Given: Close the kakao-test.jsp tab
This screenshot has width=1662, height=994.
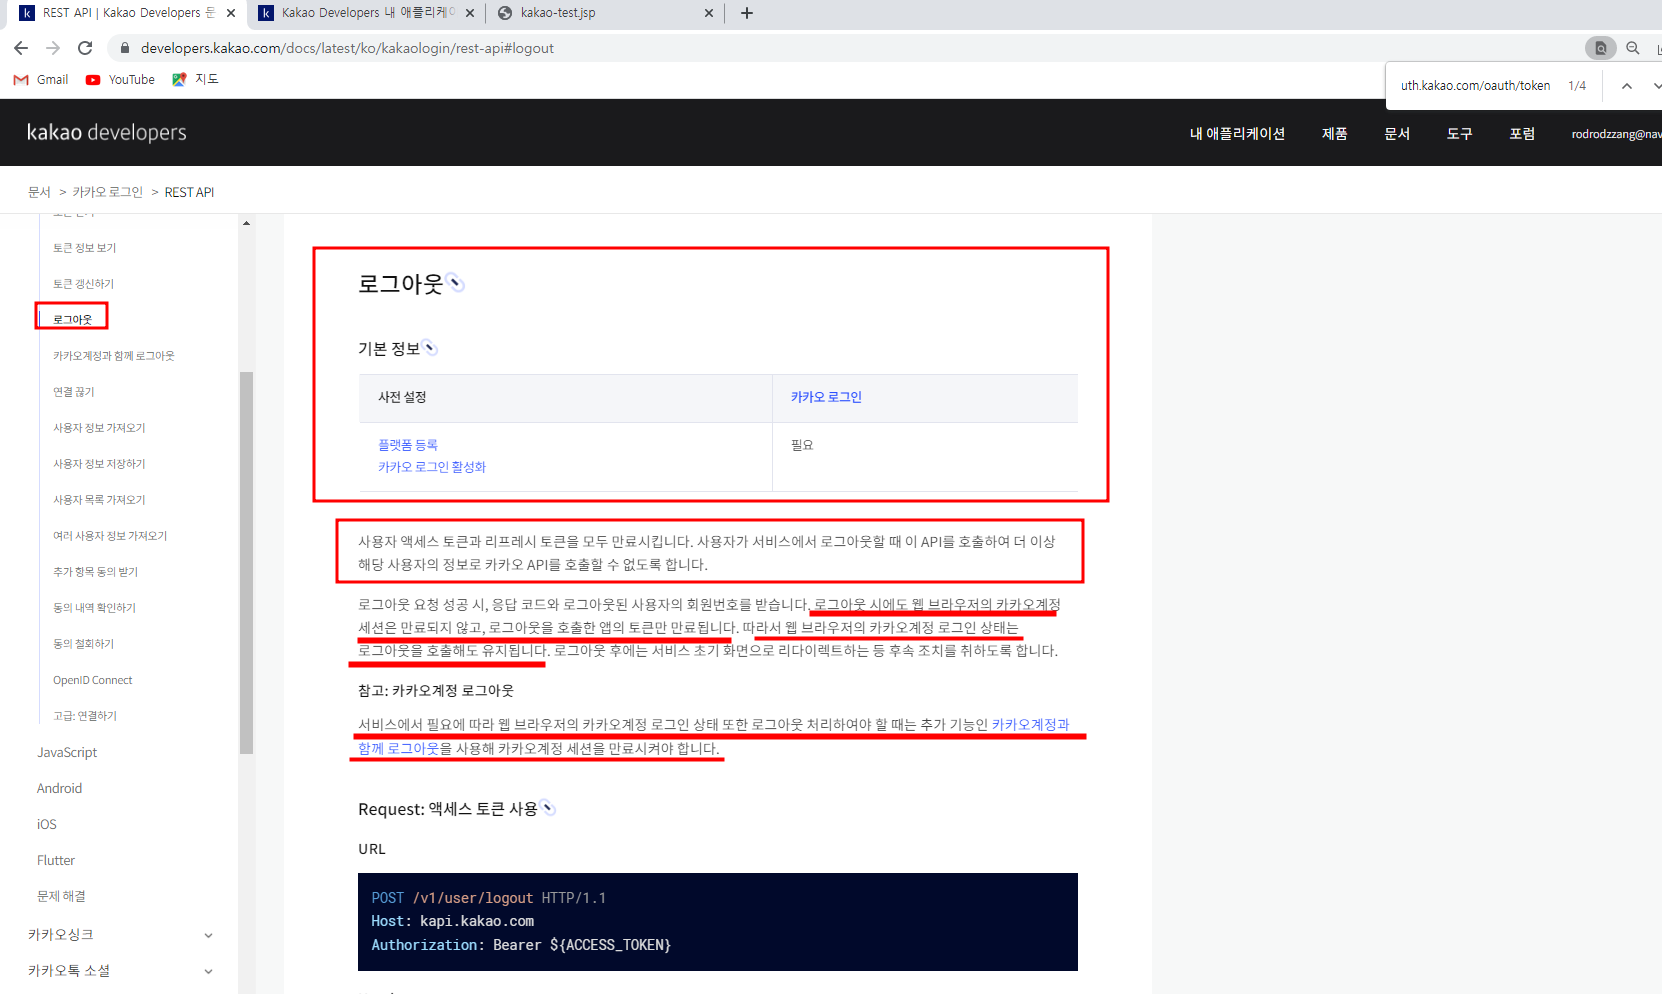Looking at the screenshot, I should [709, 13].
